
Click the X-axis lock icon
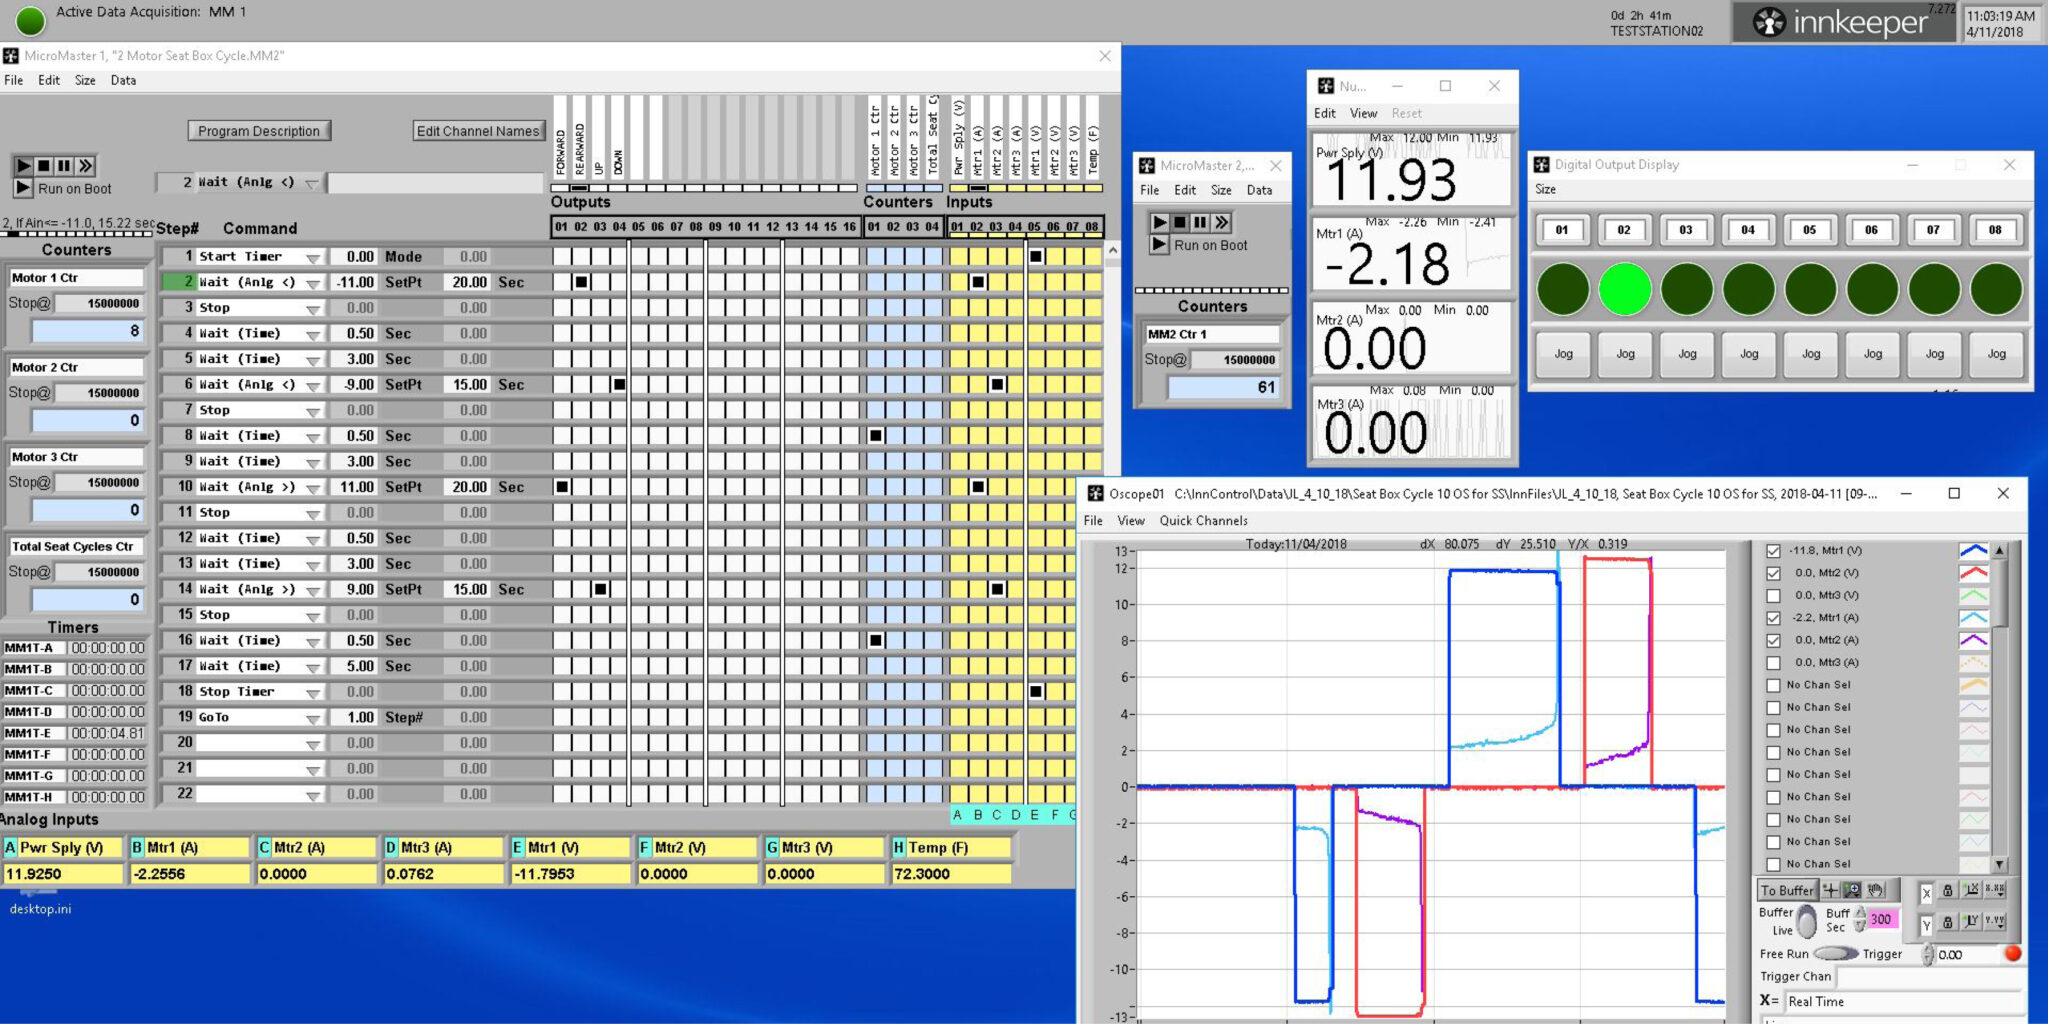click(x=1948, y=890)
